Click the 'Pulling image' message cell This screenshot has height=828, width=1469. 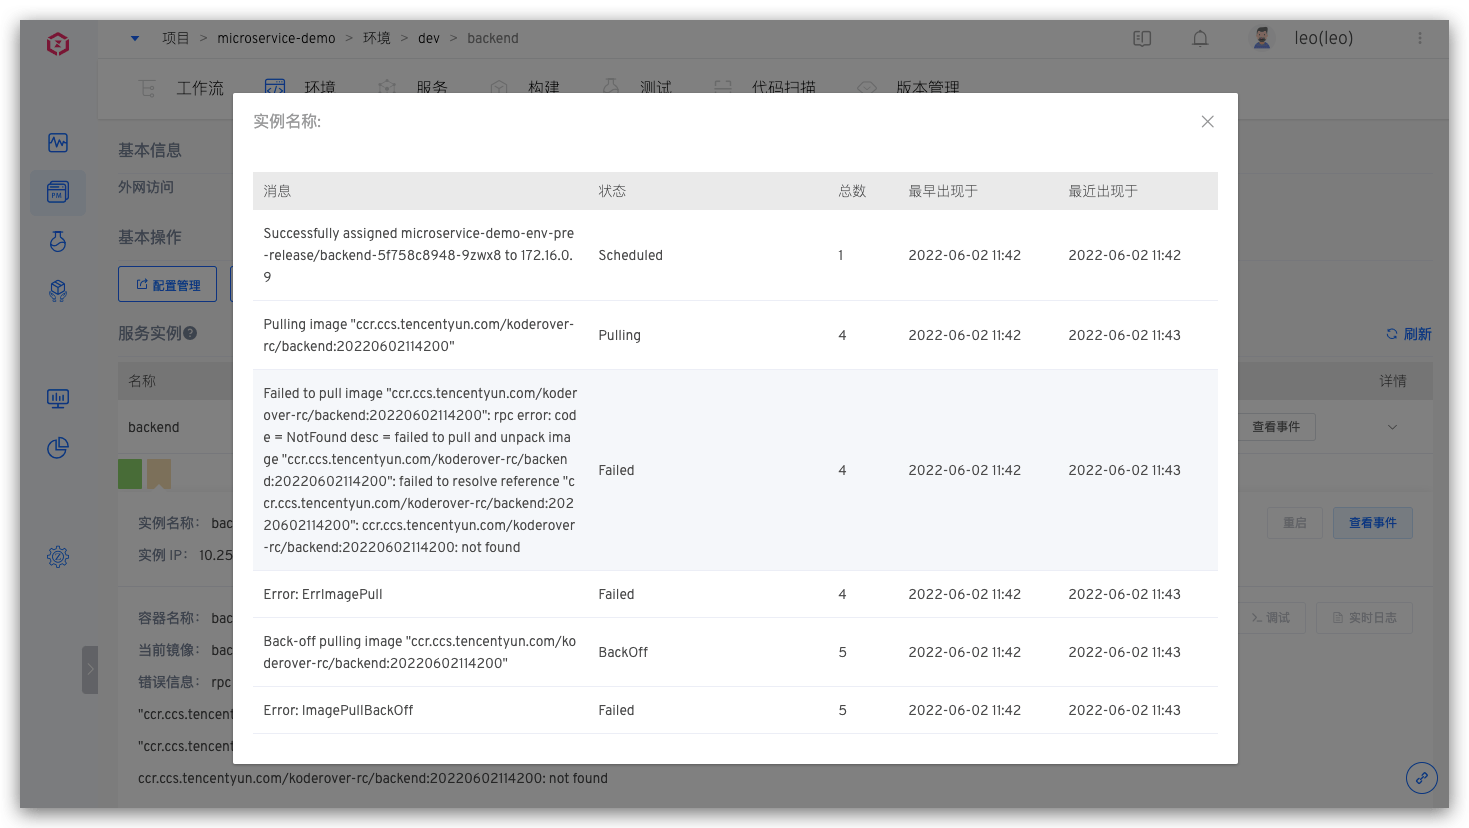[419, 335]
